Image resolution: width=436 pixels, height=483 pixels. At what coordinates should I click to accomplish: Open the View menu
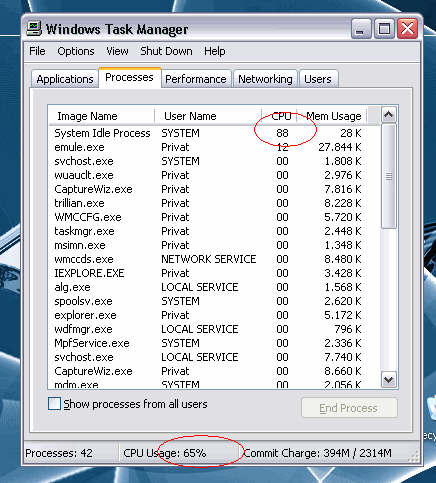[117, 51]
